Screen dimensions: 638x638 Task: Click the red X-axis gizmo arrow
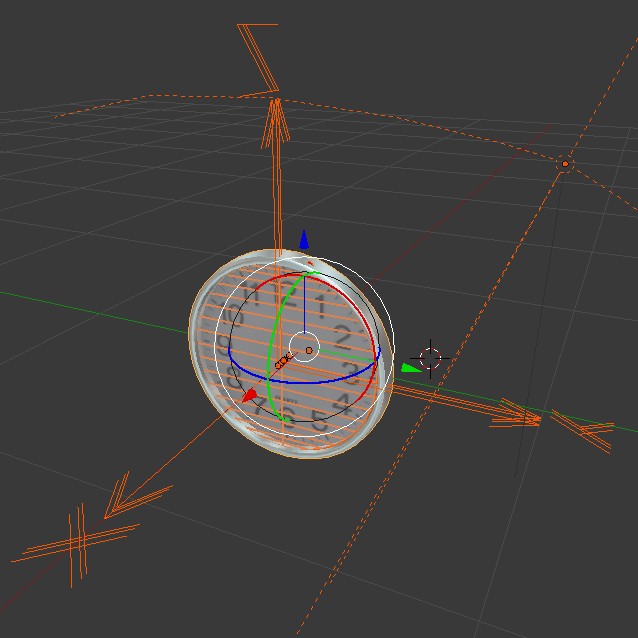(x=250, y=396)
